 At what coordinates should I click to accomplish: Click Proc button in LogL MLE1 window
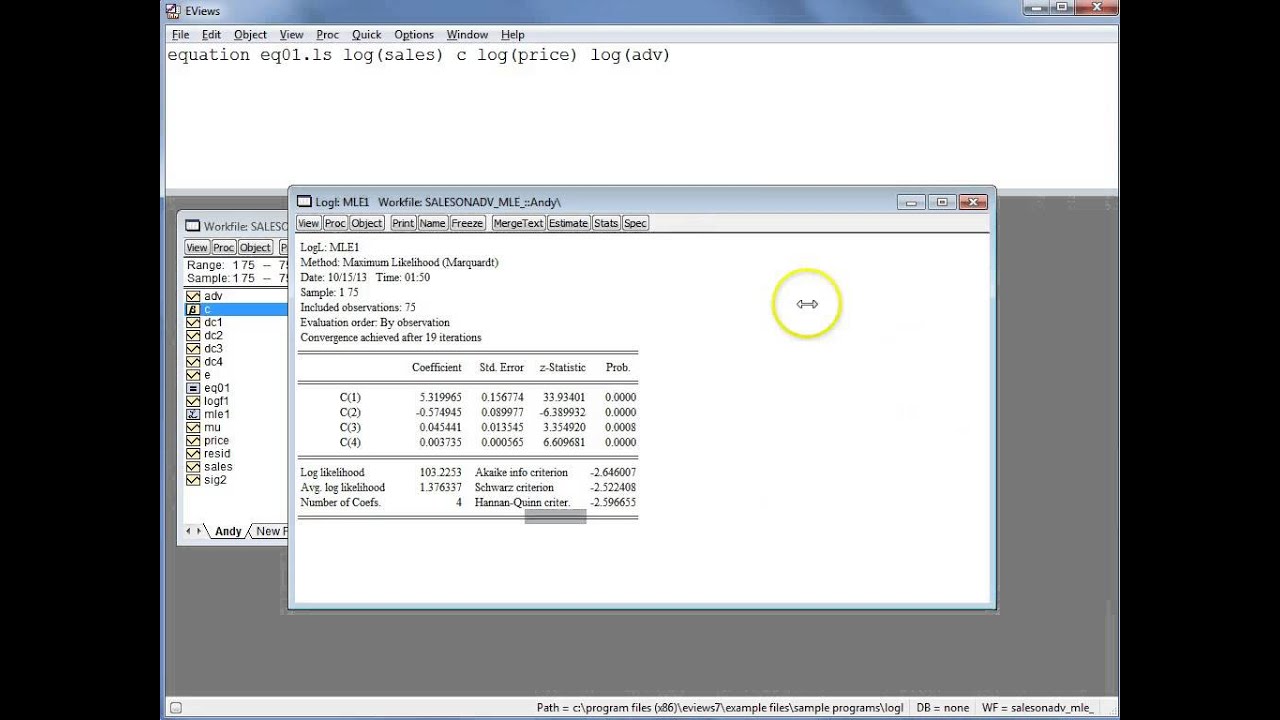tap(335, 223)
